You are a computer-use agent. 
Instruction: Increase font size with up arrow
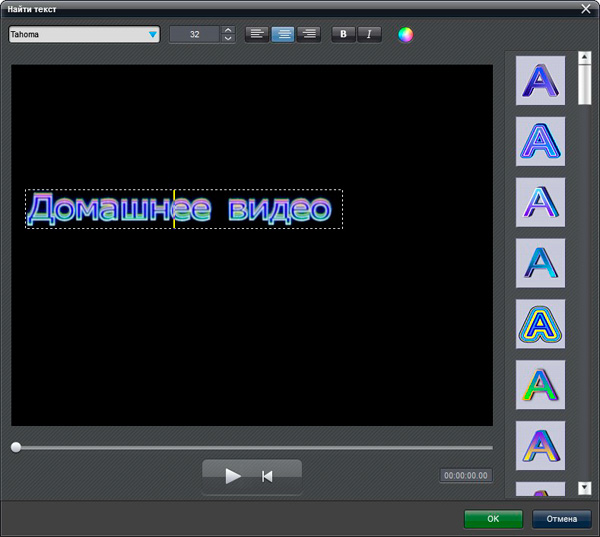(x=227, y=29)
